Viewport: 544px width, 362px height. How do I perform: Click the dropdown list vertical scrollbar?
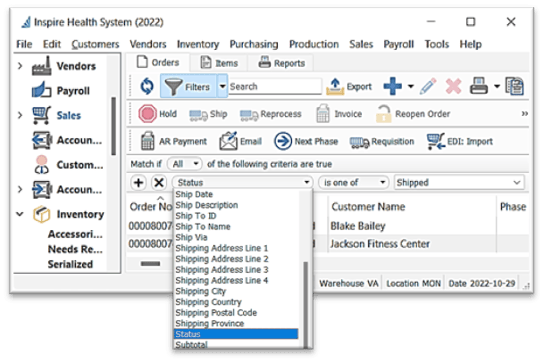(x=306, y=305)
